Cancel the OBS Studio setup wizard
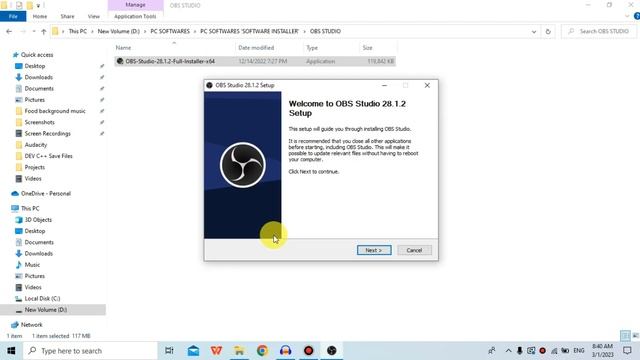This screenshot has height=360, width=640. [414, 250]
